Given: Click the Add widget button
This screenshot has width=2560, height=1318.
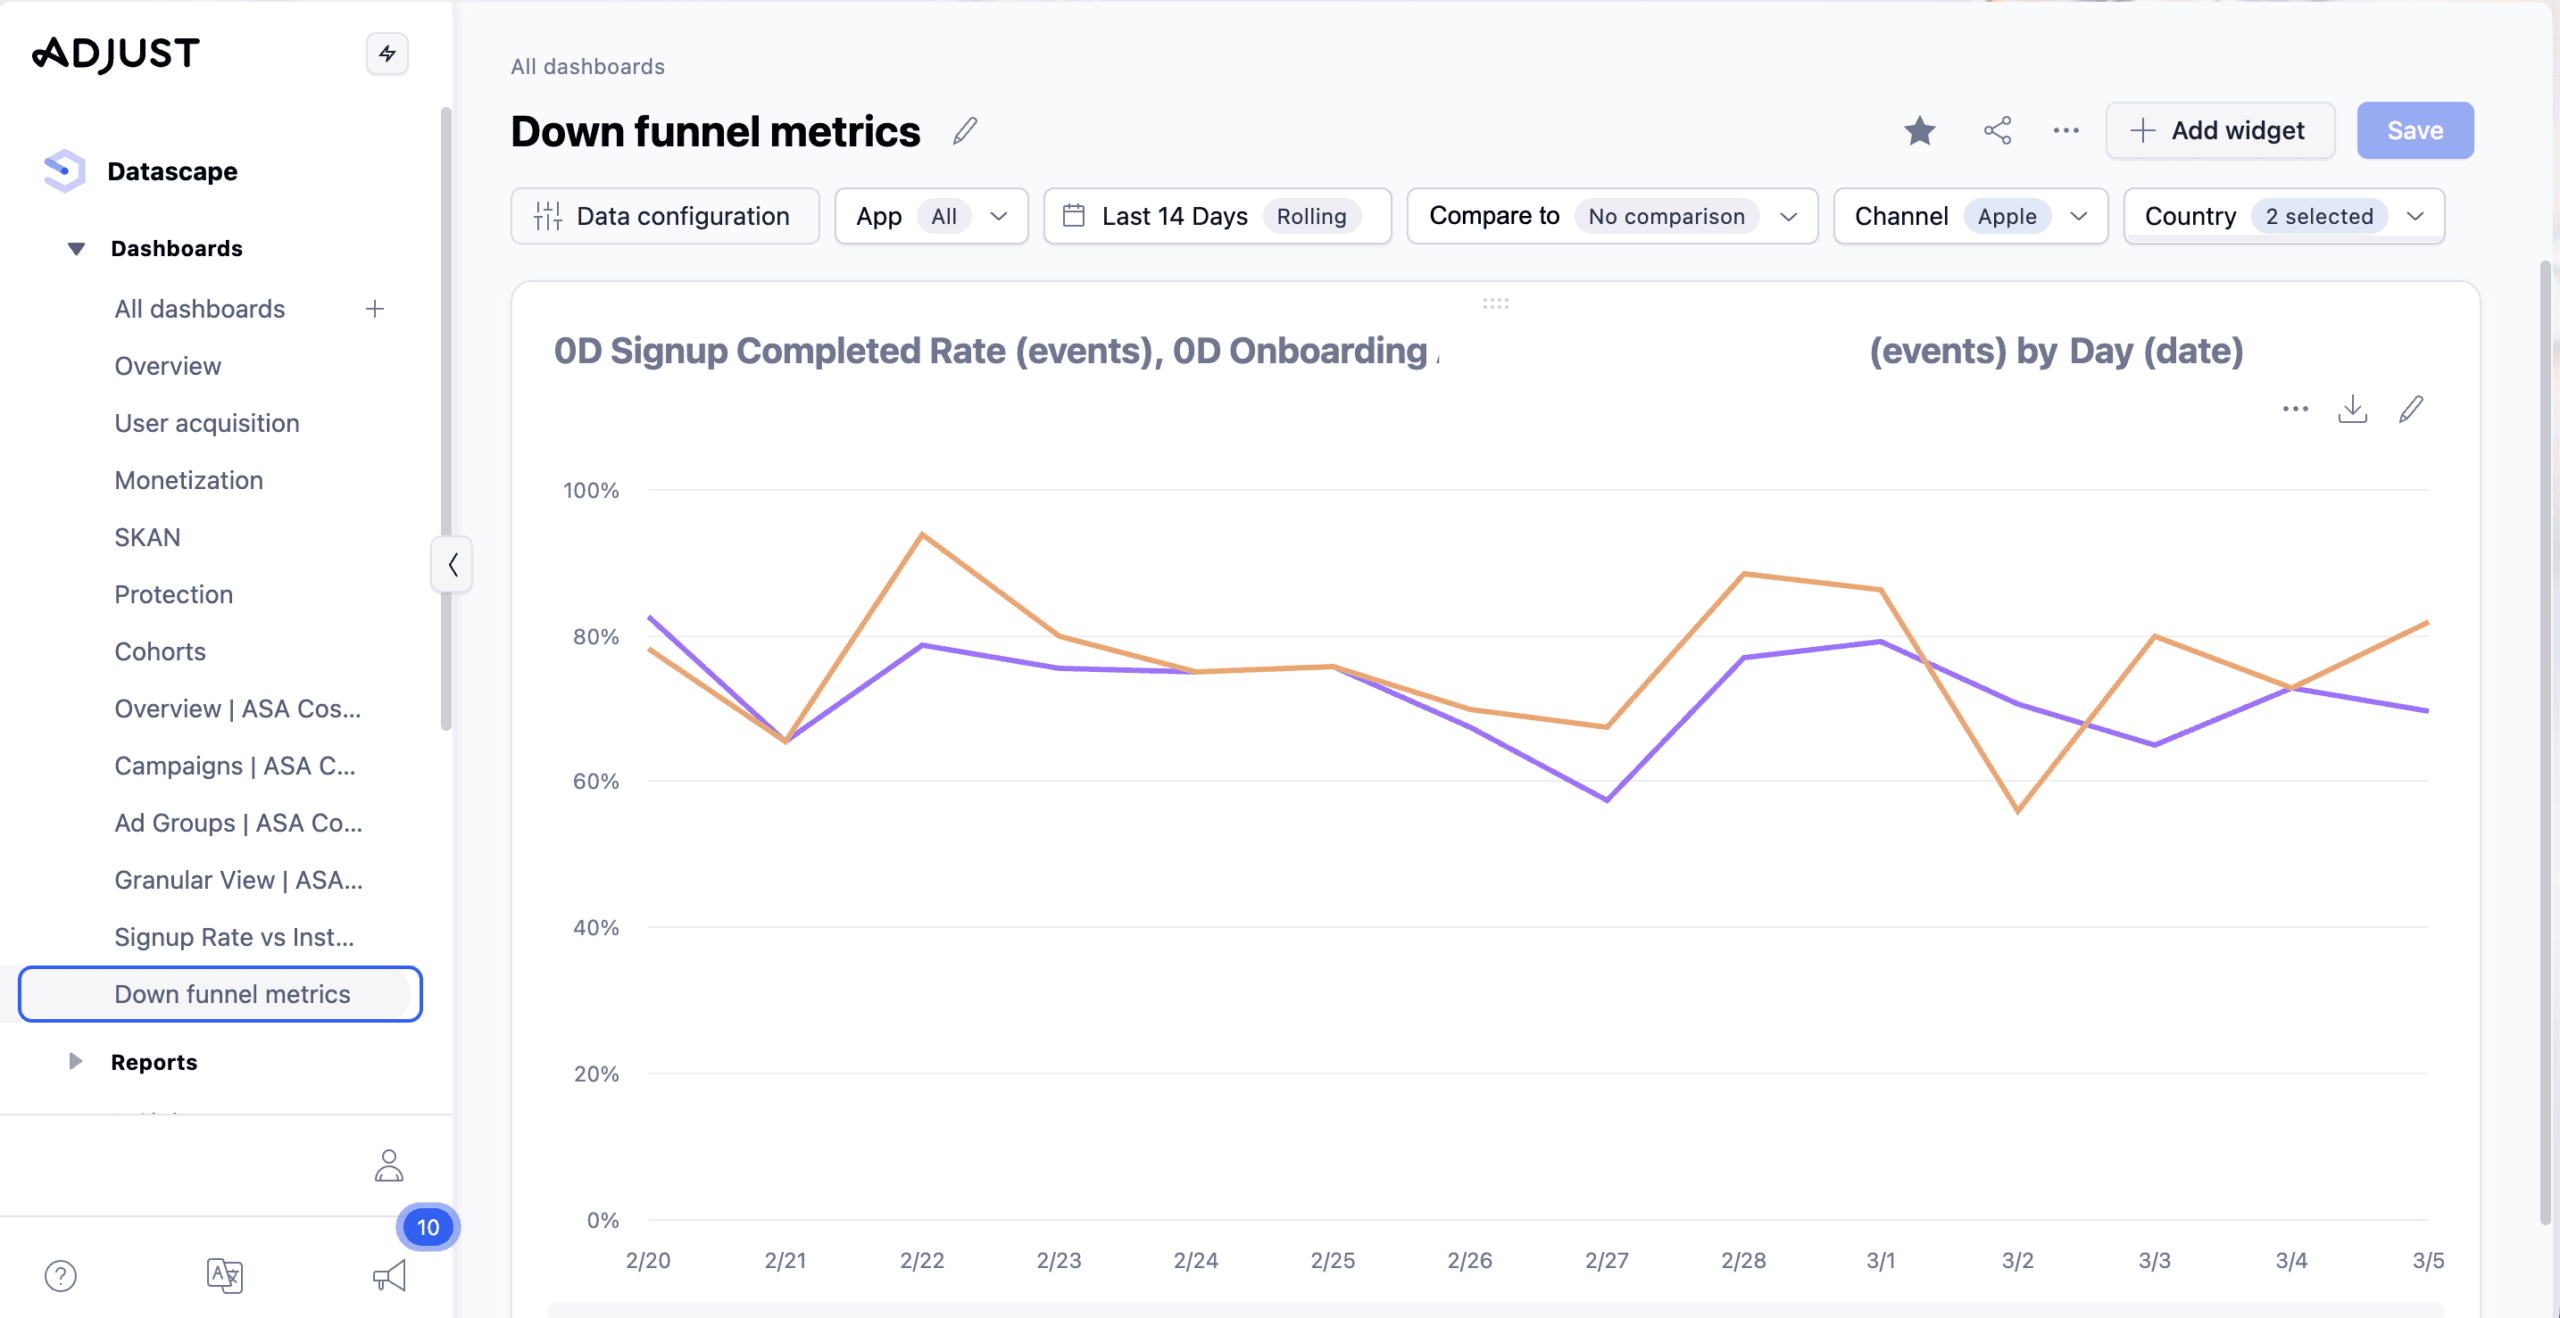Looking at the screenshot, I should [x=2219, y=131].
